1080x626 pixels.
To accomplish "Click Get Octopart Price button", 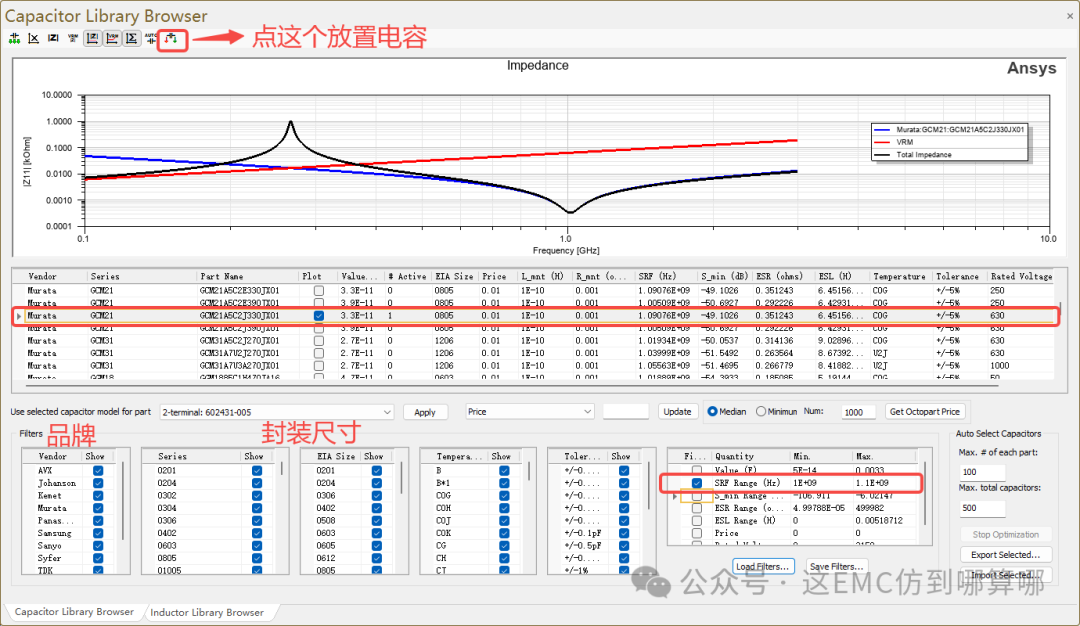I will point(924,411).
